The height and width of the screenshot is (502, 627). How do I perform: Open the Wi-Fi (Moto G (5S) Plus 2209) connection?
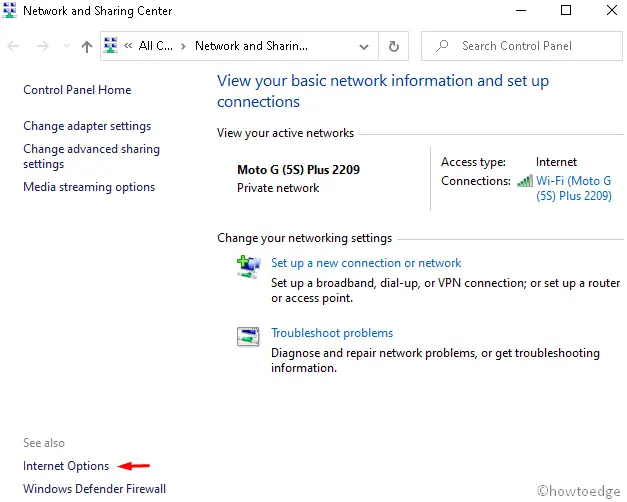point(573,188)
